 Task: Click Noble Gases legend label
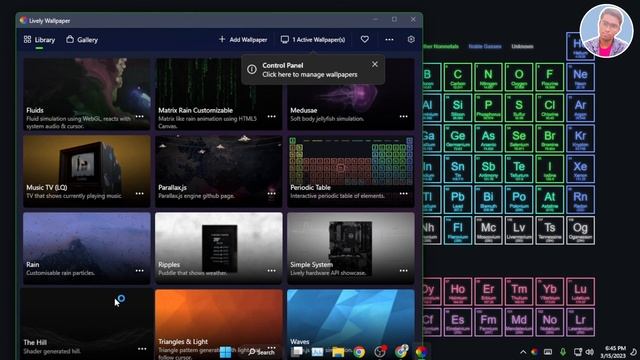484,46
